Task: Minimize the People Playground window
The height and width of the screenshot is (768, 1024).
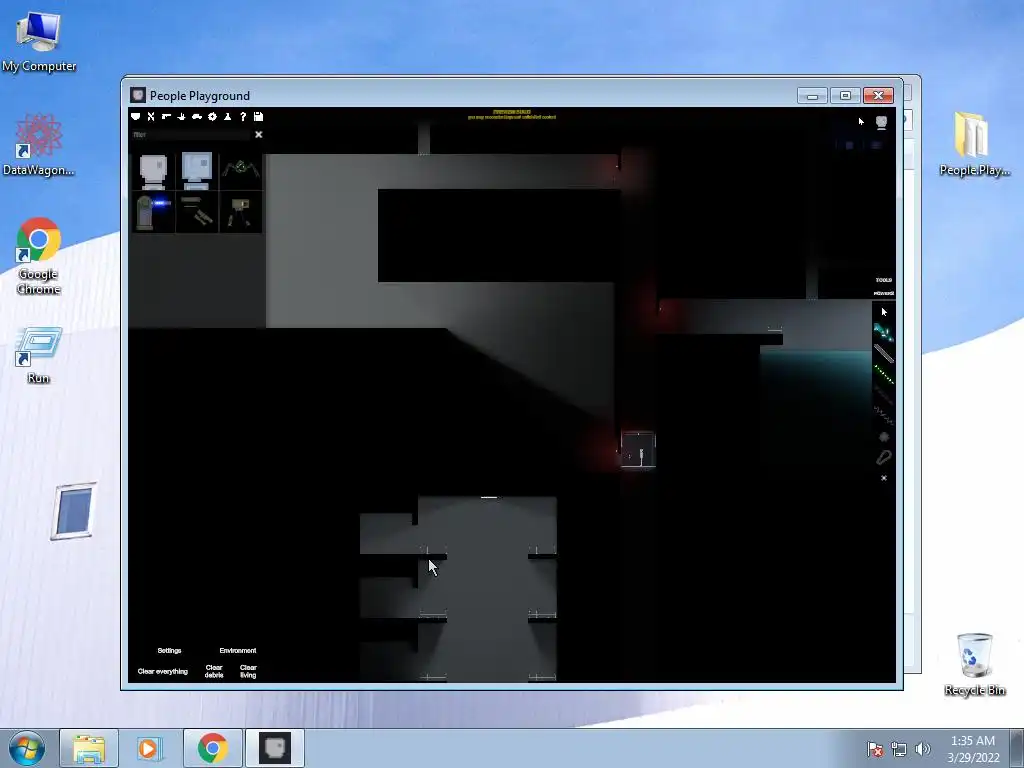Action: pyautogui.click(x=812, y=96)
